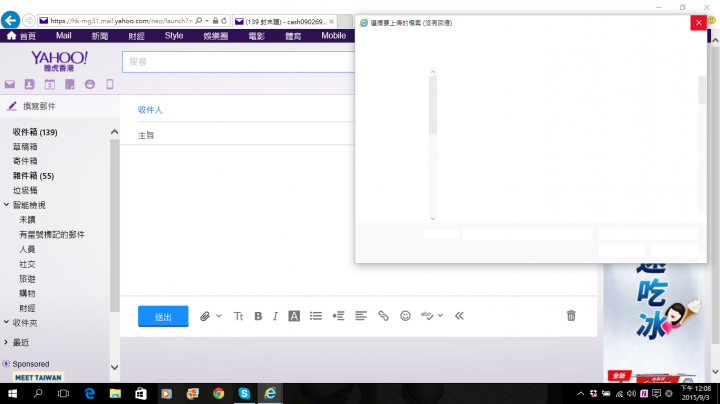Delete draft with the trash icon
Image resolution: width=720 pixels, height=404 pixels.
tap(571, 316)
